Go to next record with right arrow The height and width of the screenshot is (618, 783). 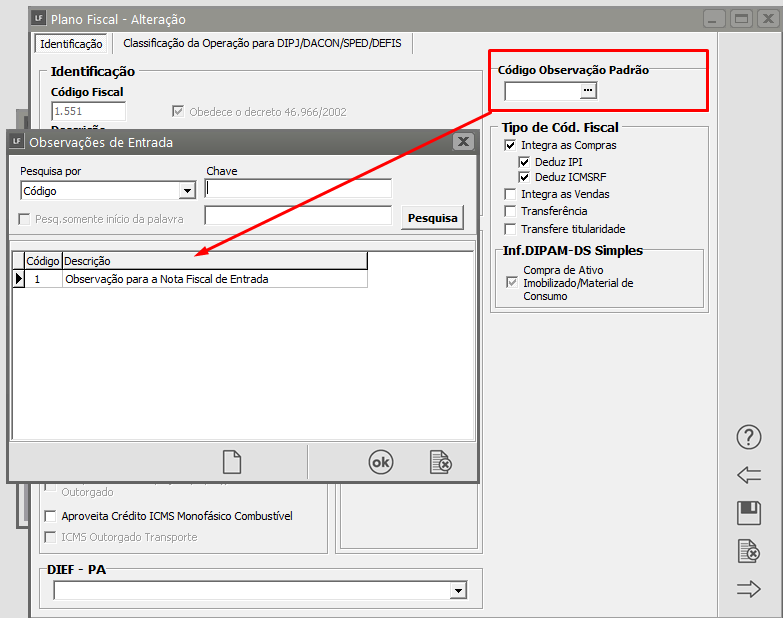pos(748,589)
